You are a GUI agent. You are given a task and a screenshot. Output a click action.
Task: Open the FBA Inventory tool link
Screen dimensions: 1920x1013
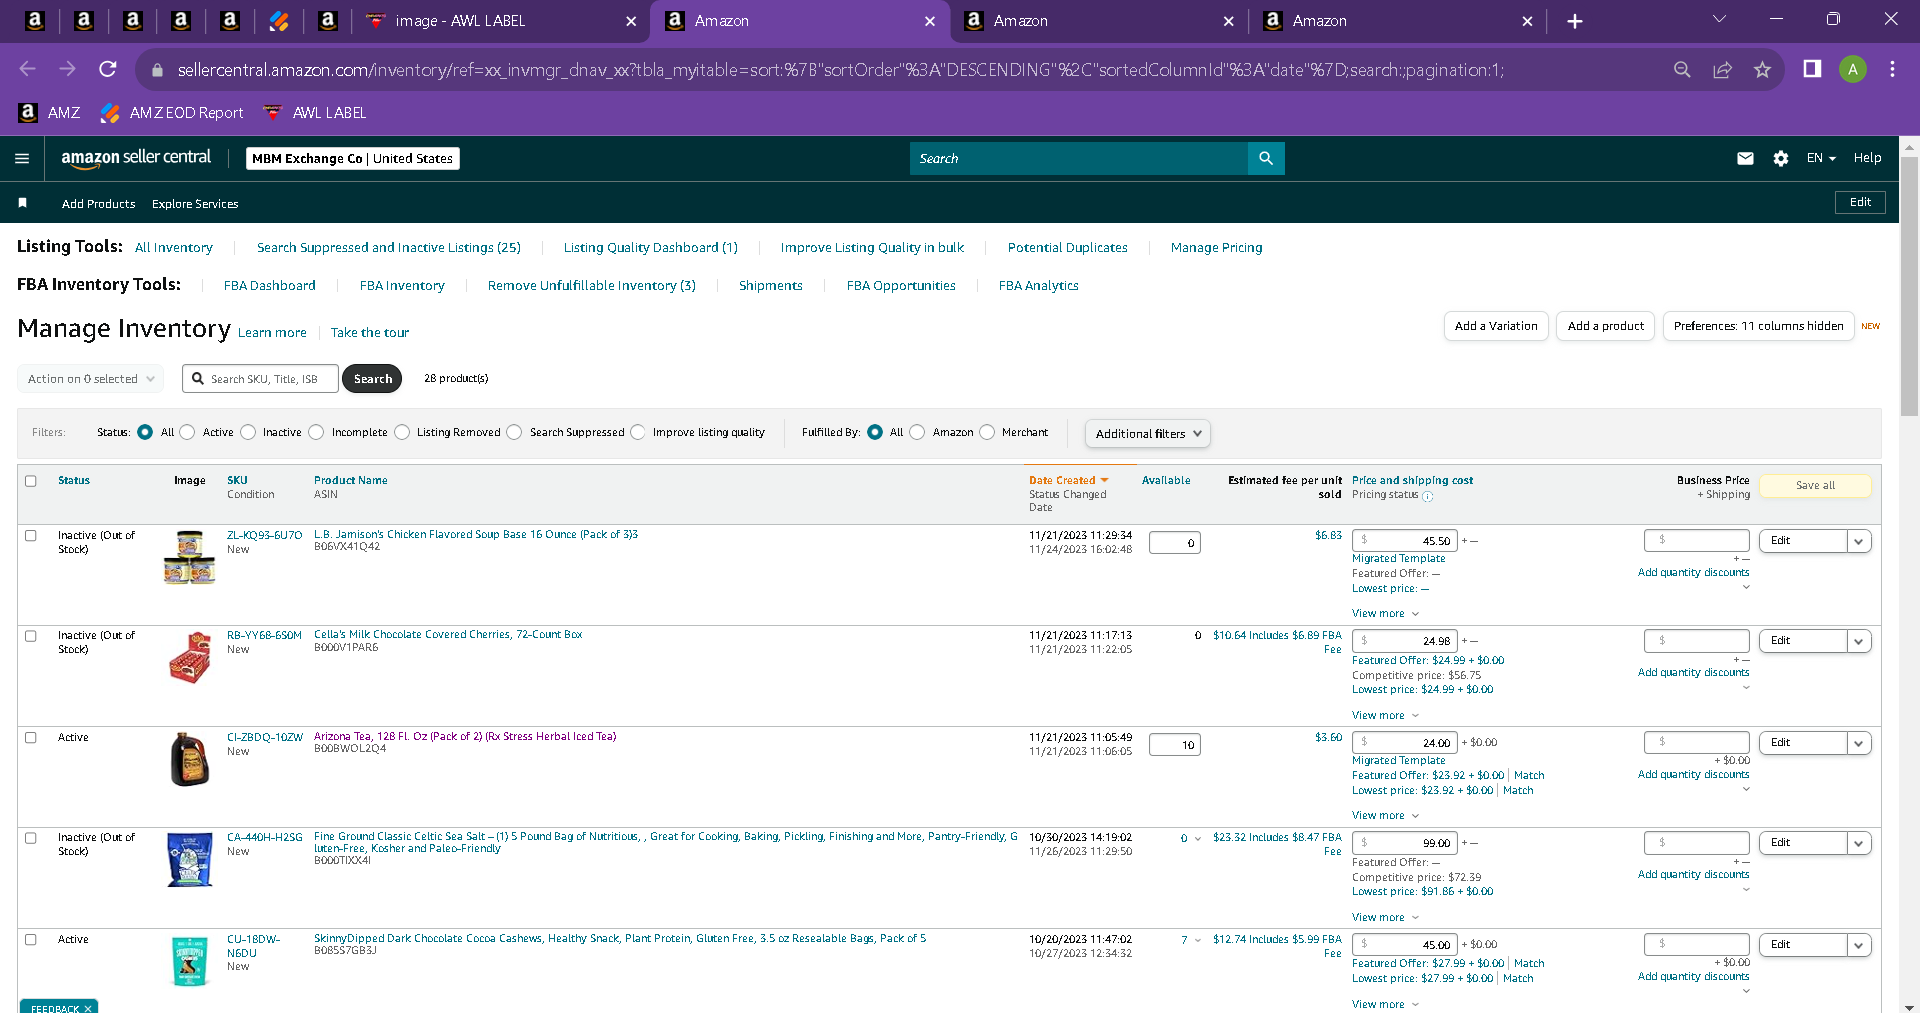click(402, 286)
